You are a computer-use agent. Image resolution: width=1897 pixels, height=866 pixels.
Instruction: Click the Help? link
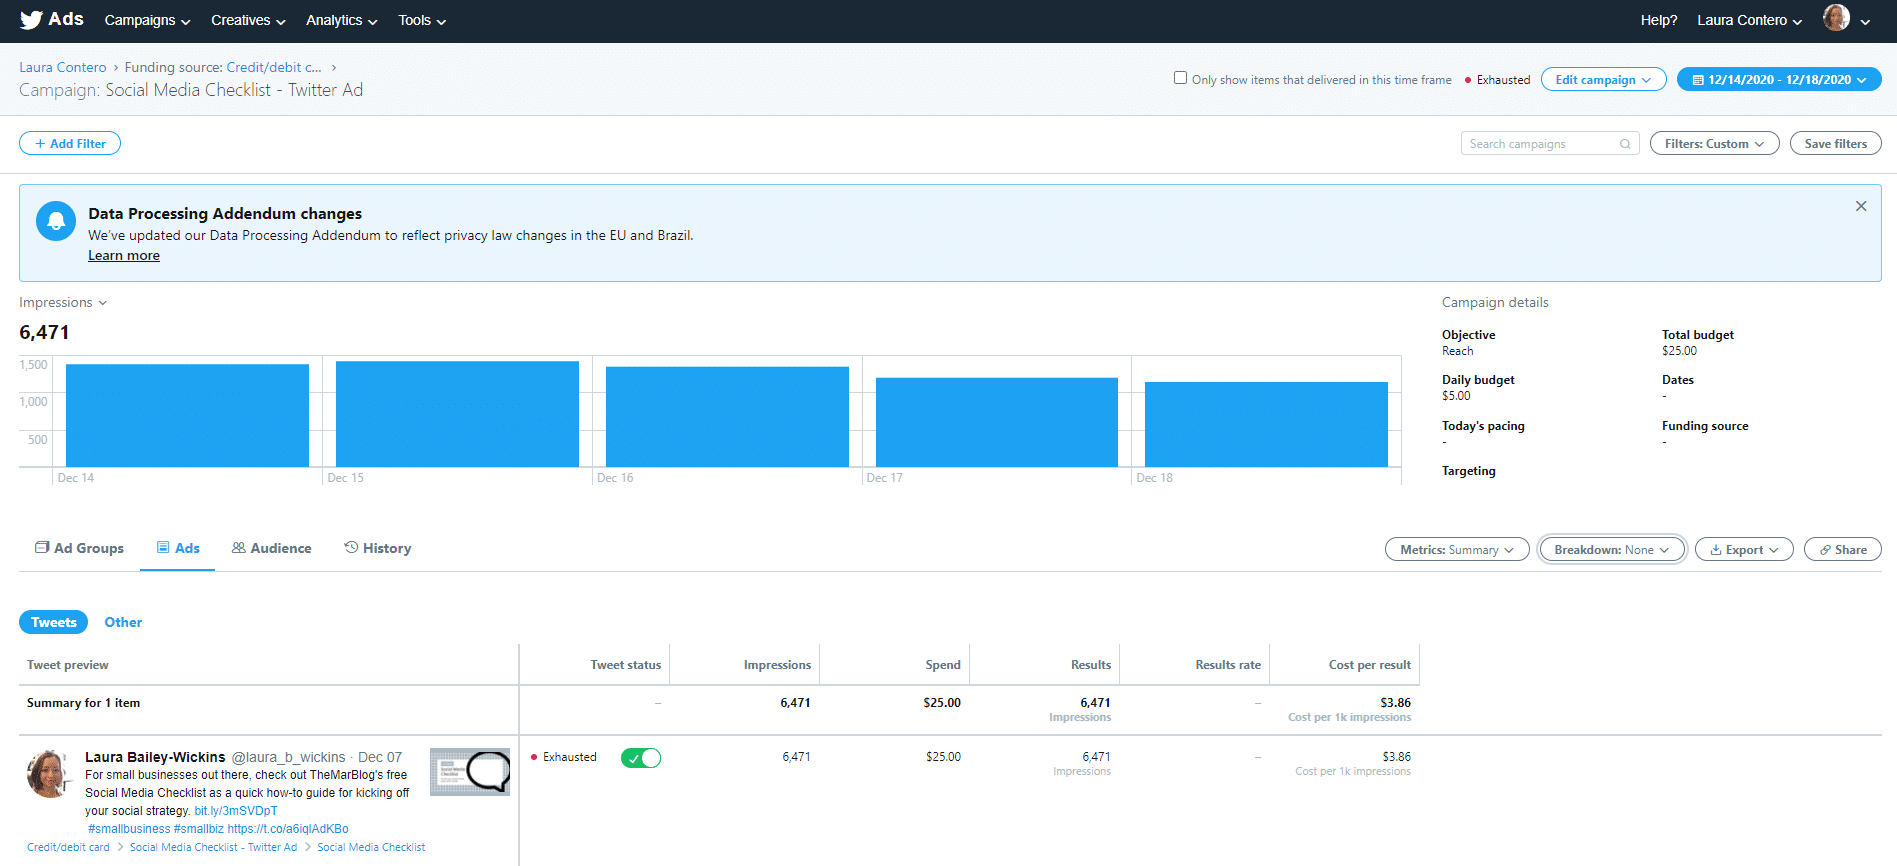coord(1658,20)
